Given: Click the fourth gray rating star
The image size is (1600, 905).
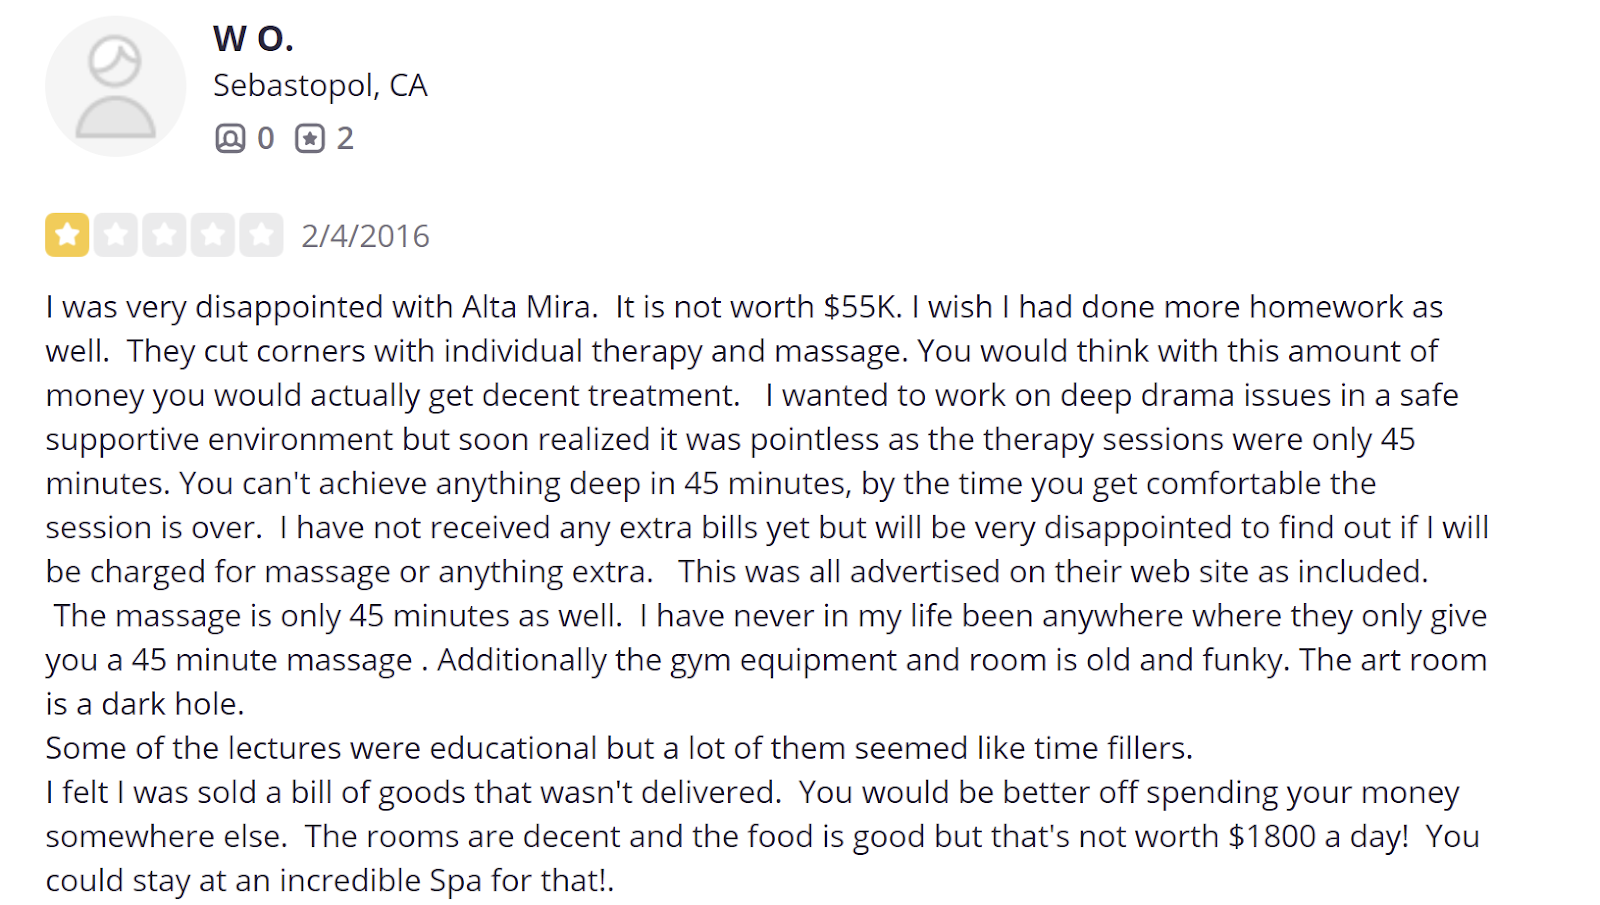Looking at the screenshot, I should [x=212, y=235].
